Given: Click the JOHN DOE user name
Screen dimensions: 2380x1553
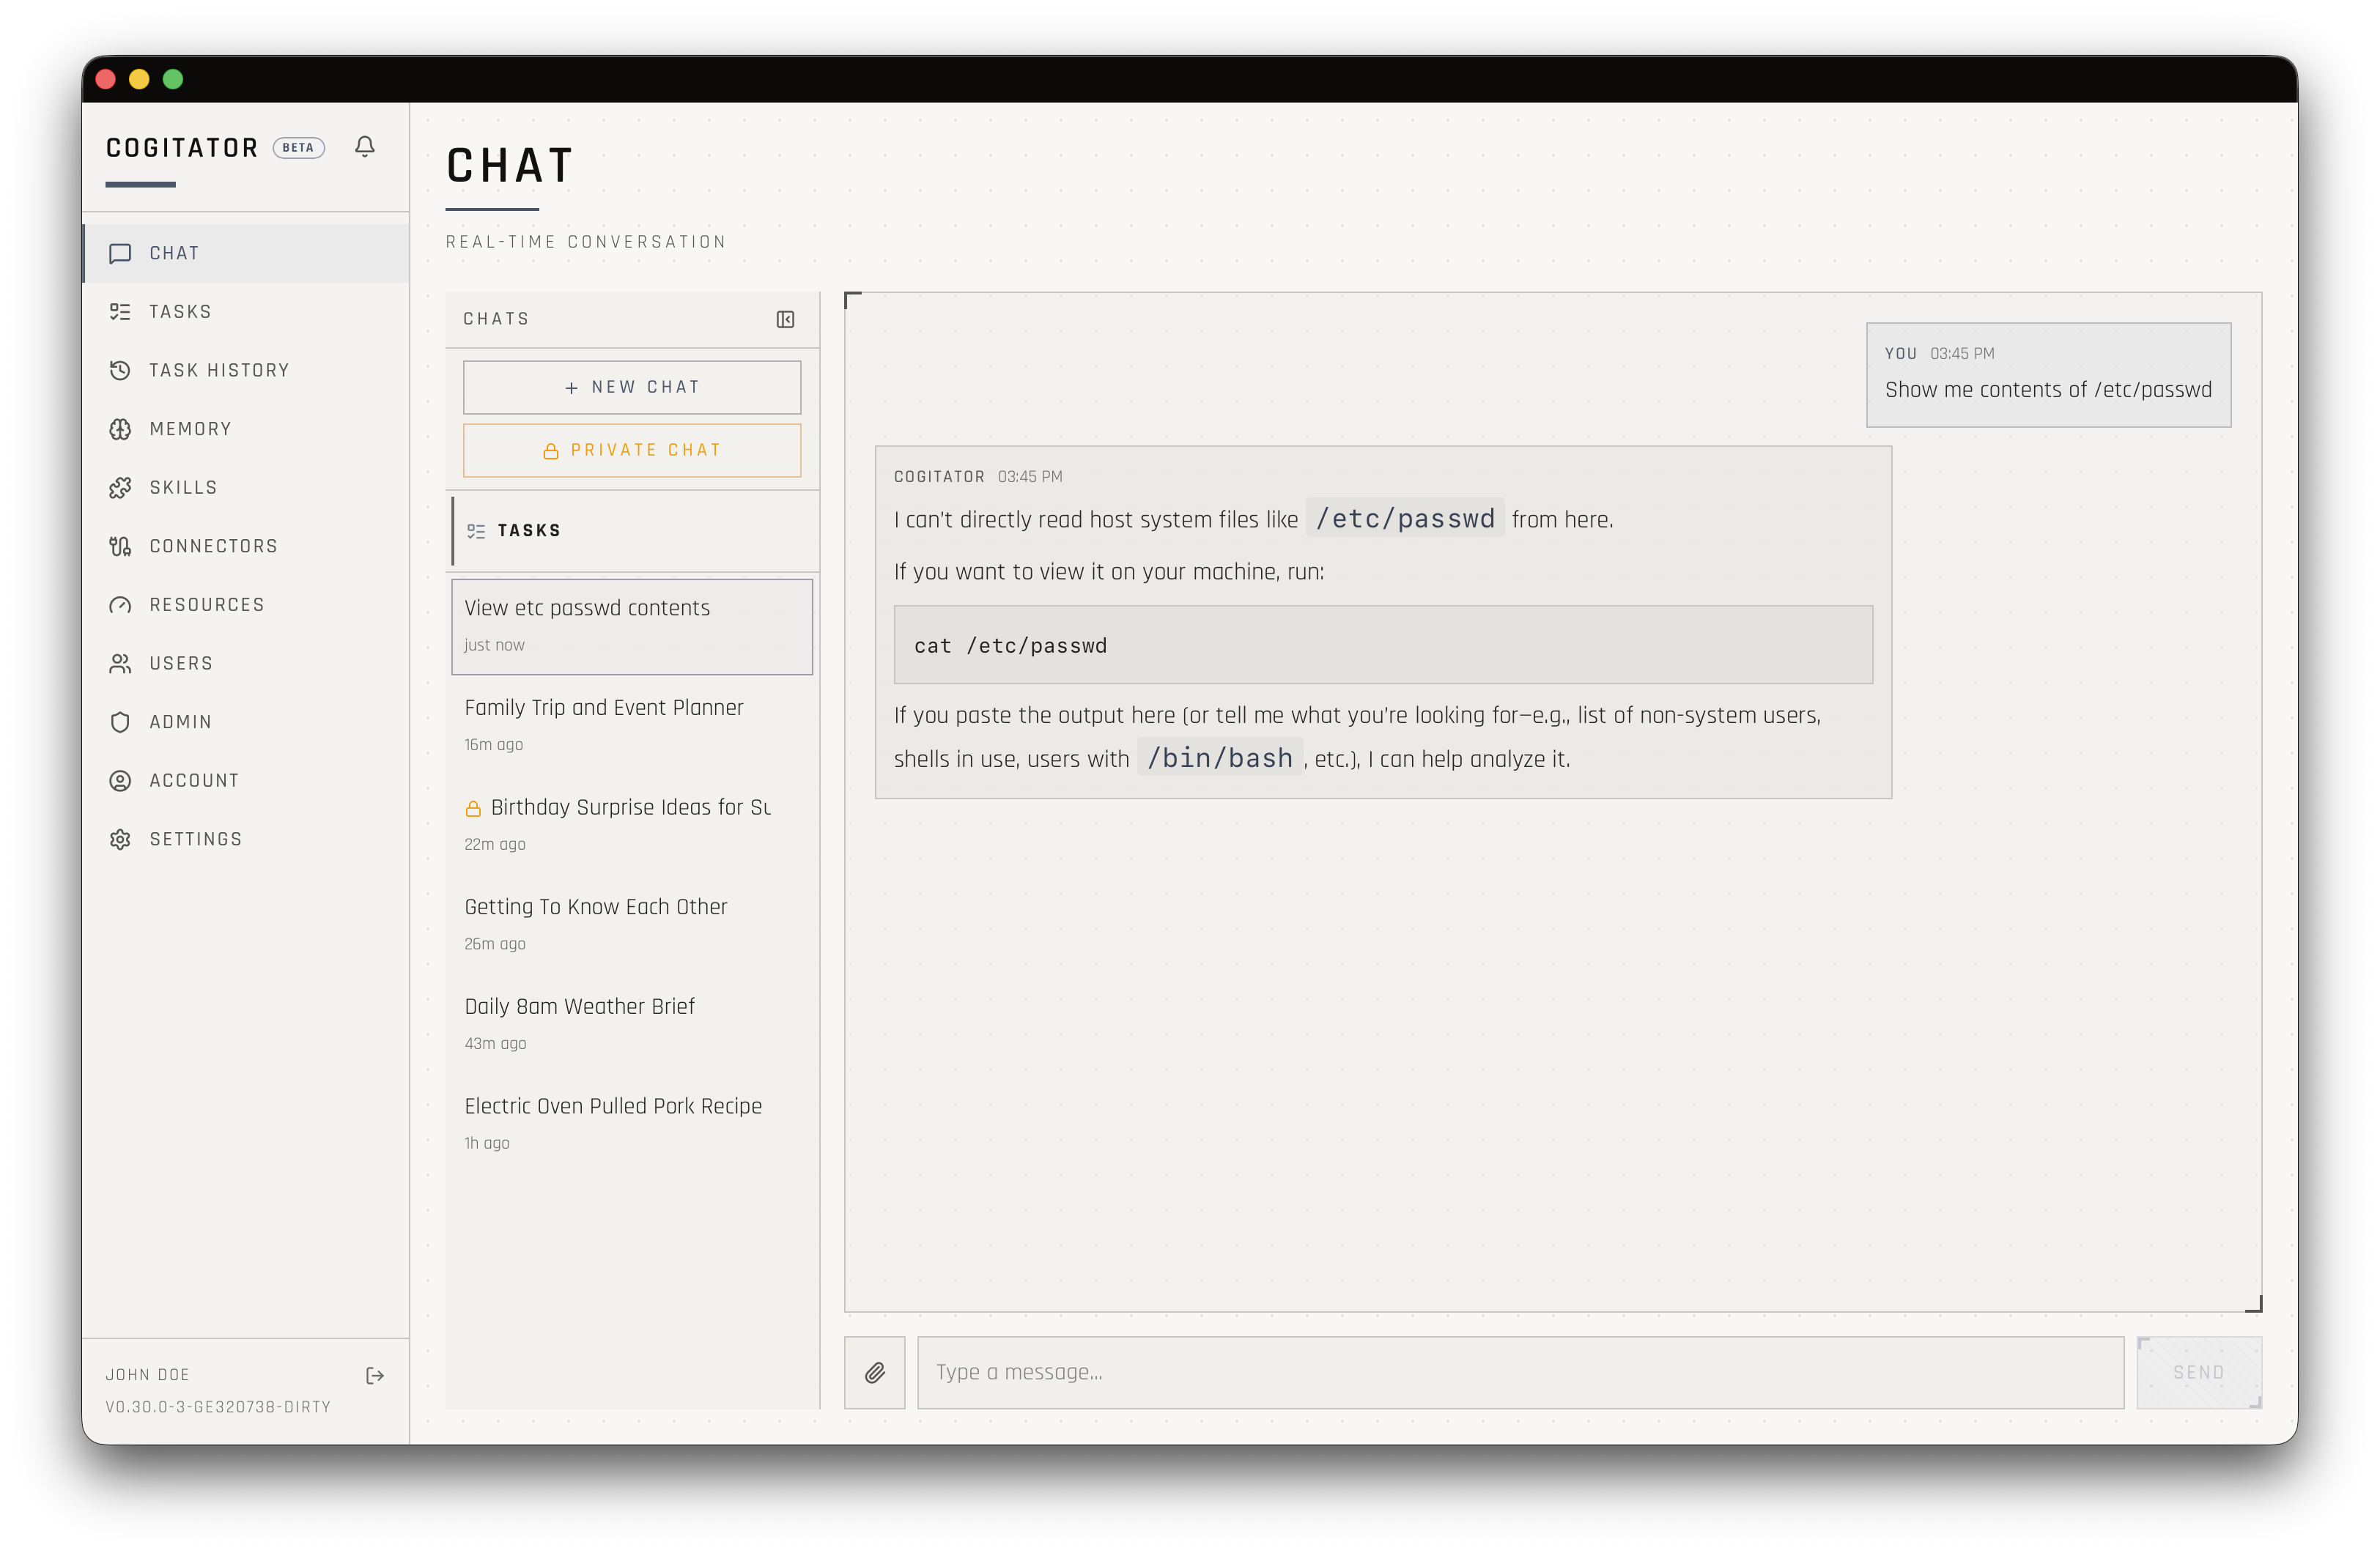Looking at the screenshot, I should 148,1375.
